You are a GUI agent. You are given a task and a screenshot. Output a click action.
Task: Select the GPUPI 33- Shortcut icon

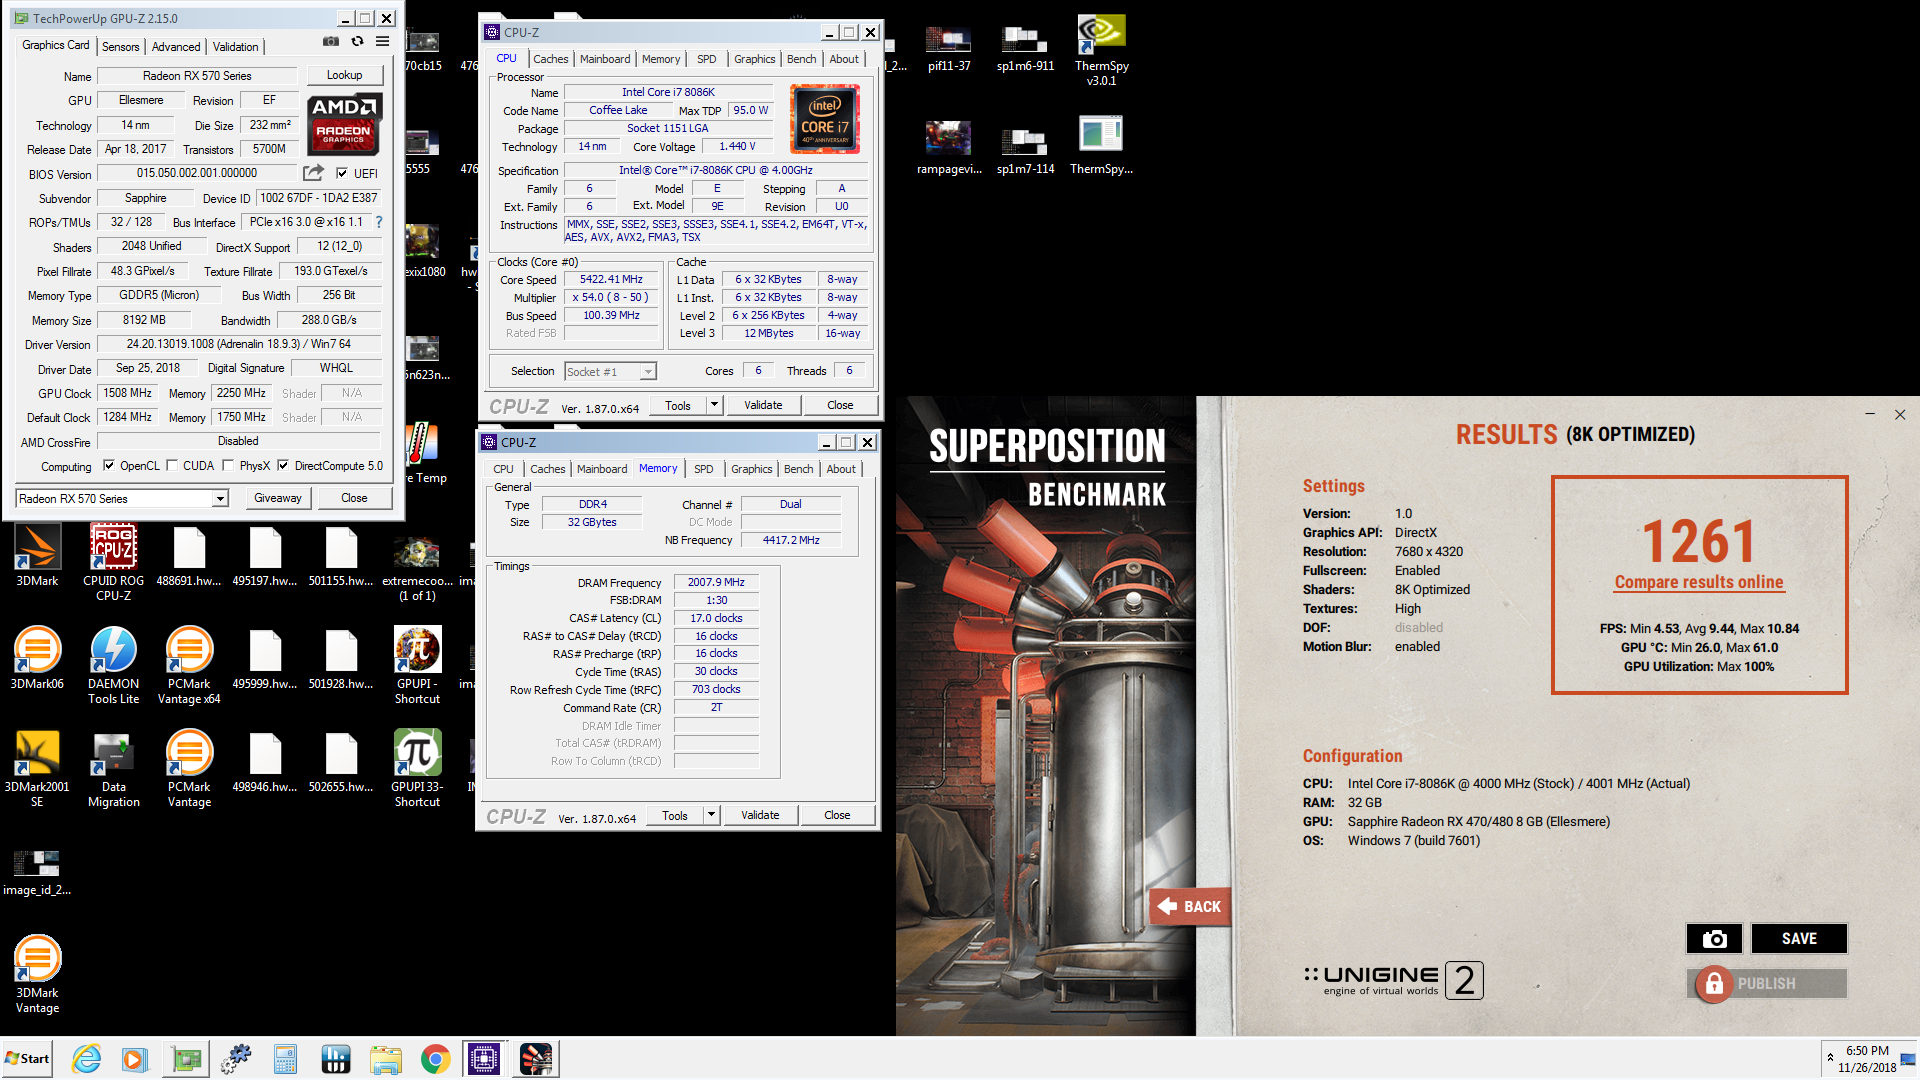click(417, 769)
